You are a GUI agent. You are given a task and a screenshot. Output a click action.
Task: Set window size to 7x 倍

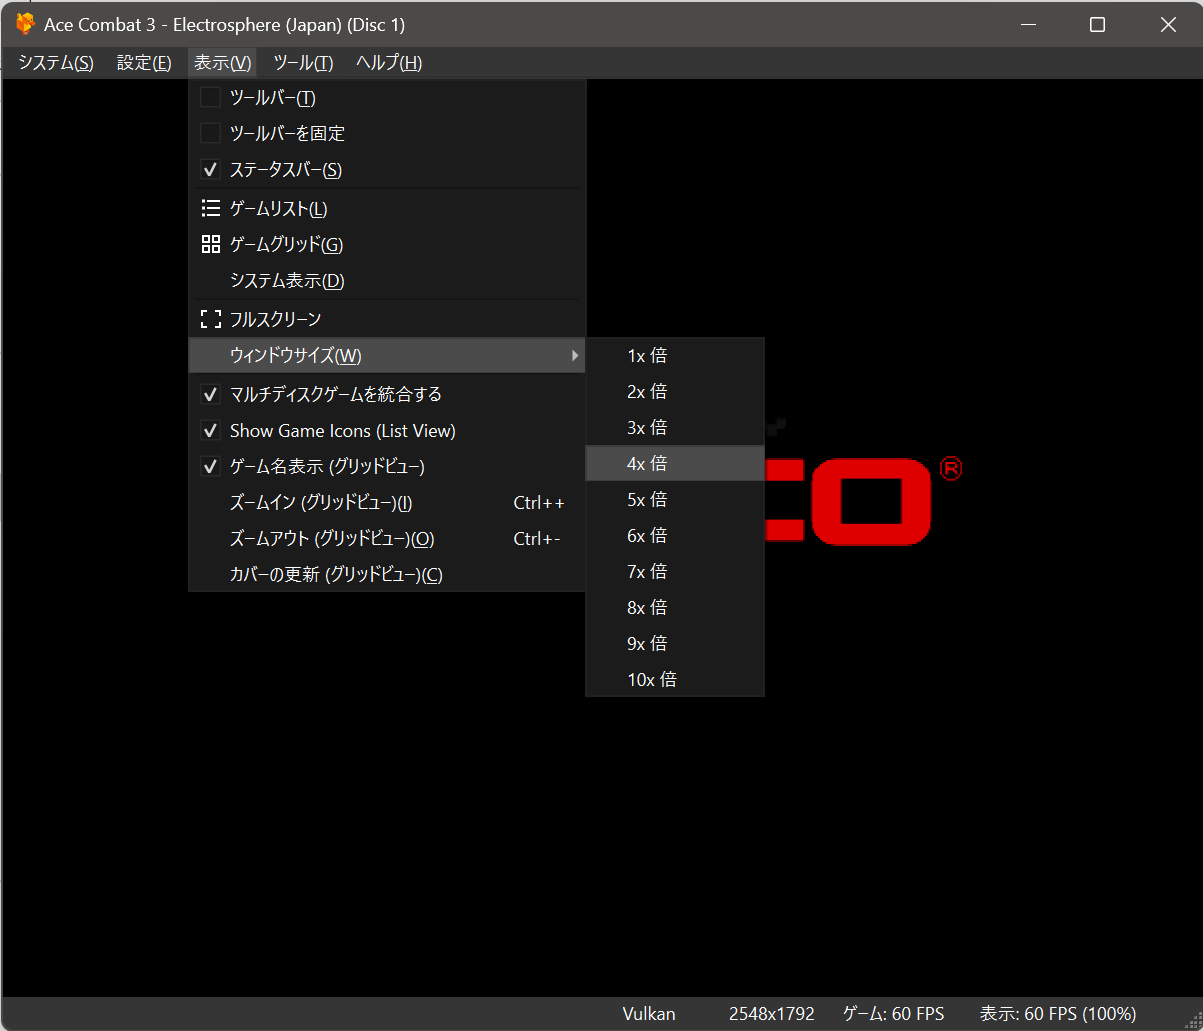coord(675,572)
